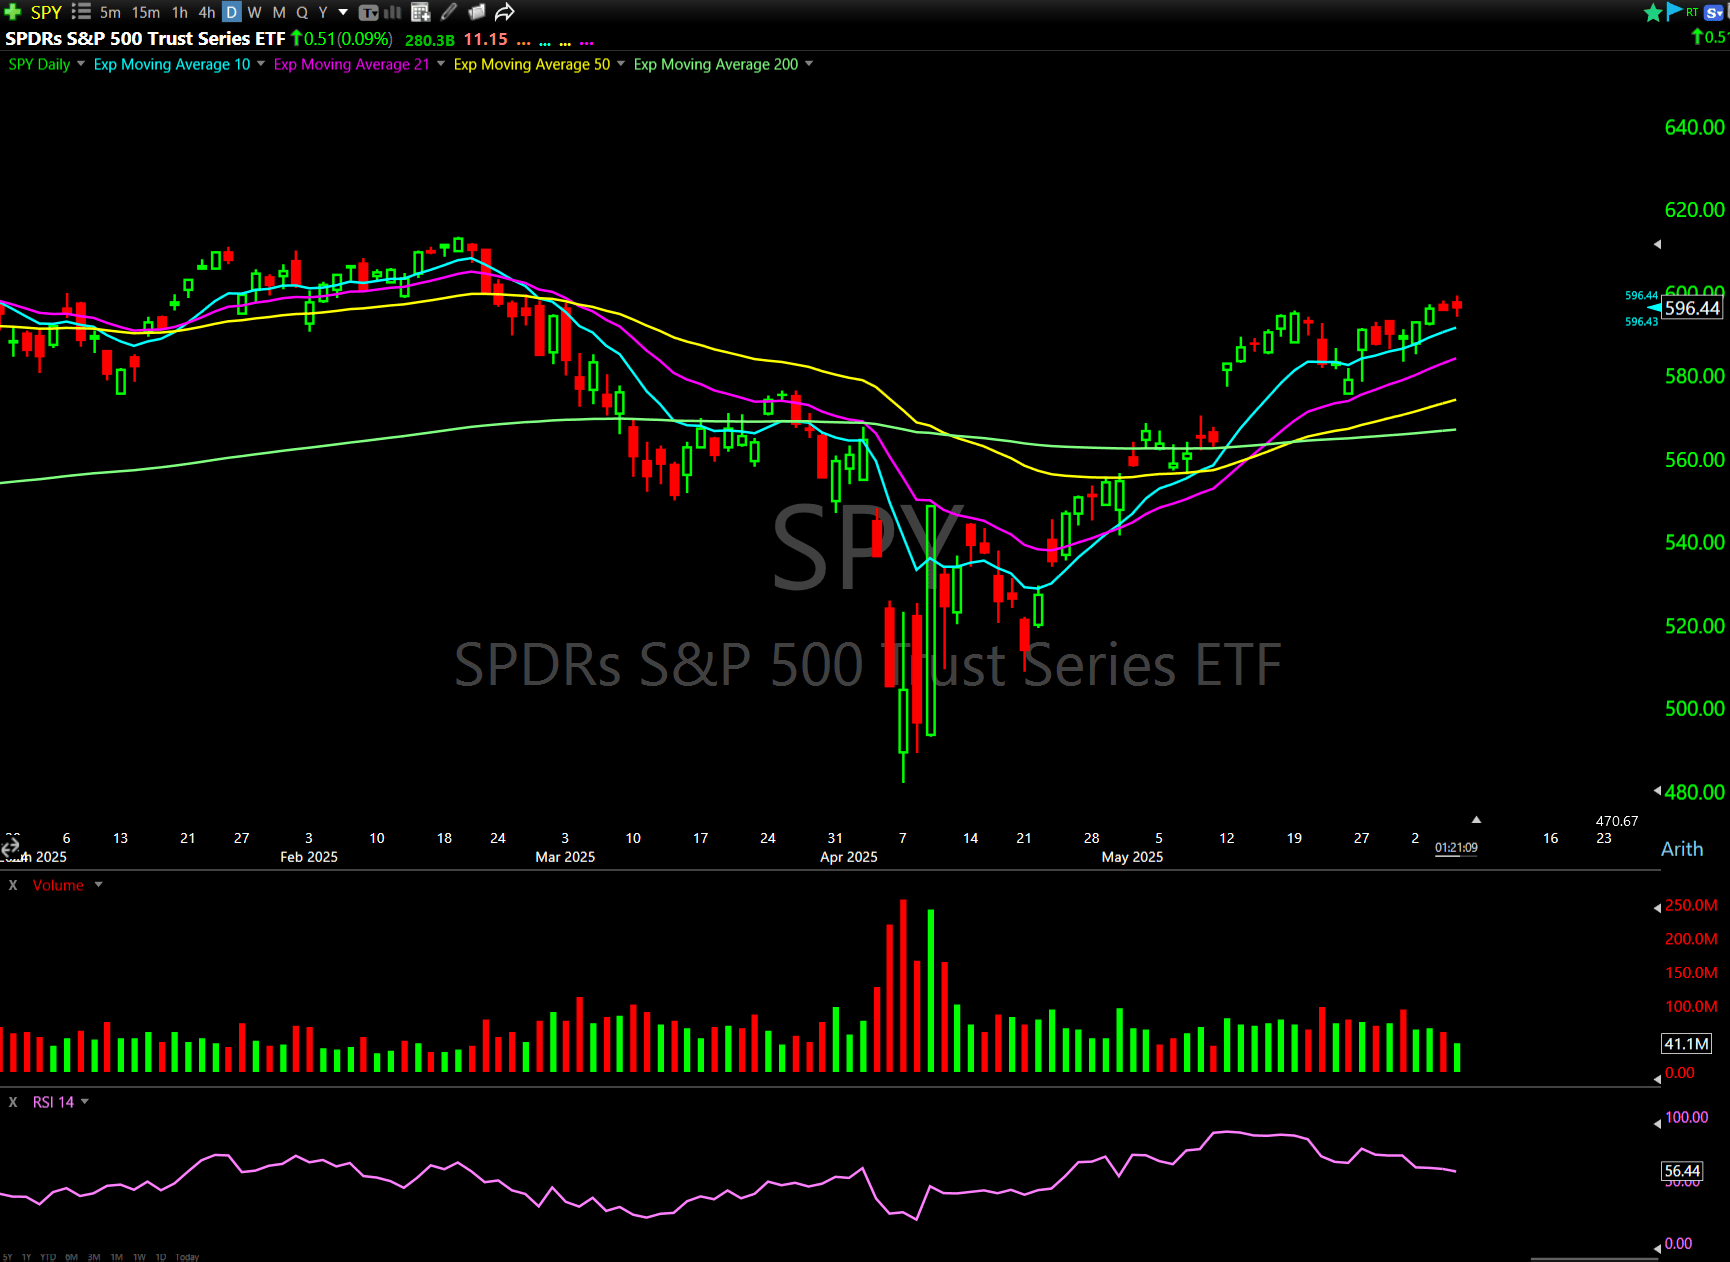Click the 1M range button
This screenshot has width=1730, height=1262.
coord(117,1257)
